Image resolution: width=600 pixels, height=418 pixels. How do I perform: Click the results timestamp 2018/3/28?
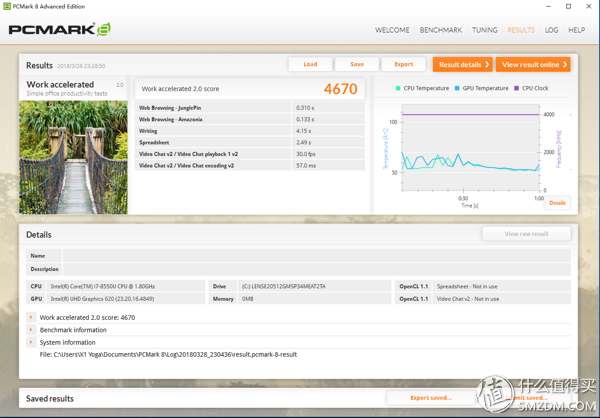pyautogui.click(x=81, y=66)
